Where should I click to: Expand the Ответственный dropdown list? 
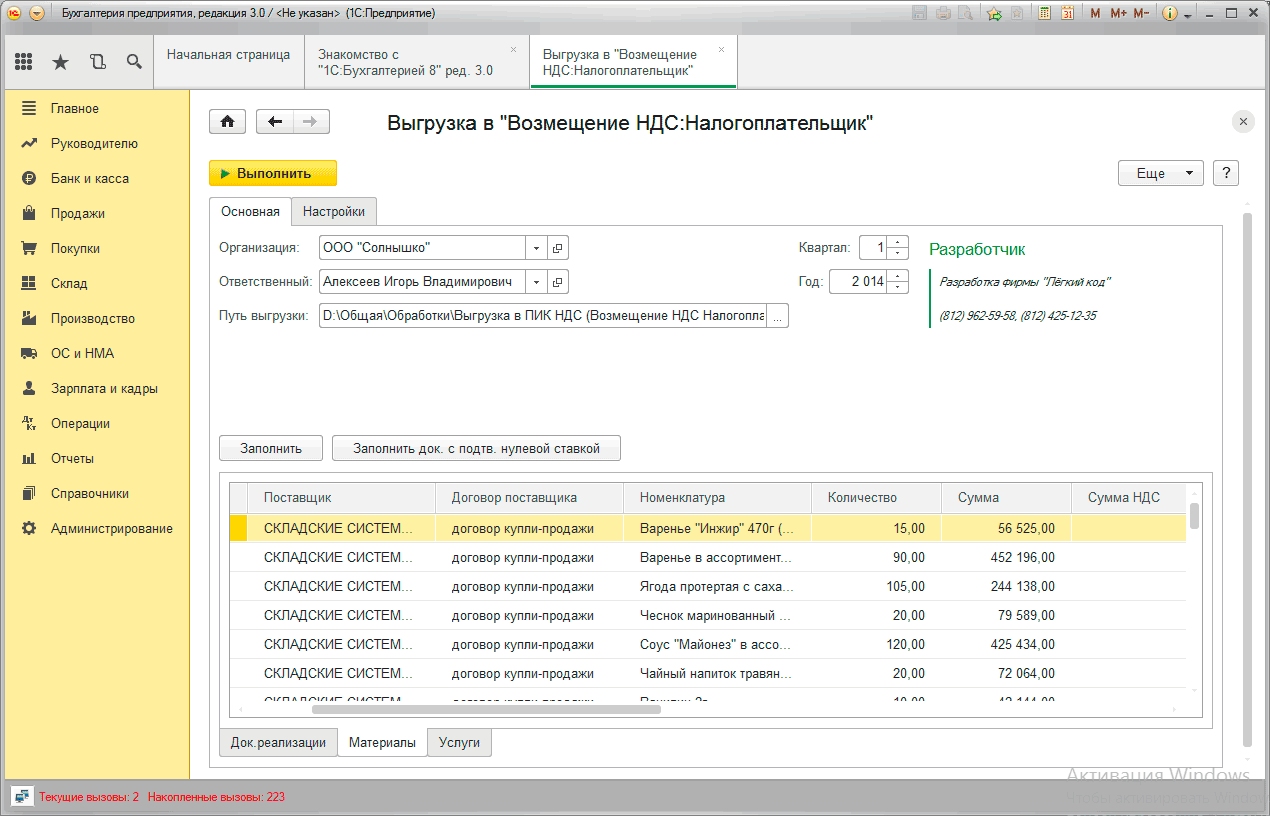coord(537,282)
